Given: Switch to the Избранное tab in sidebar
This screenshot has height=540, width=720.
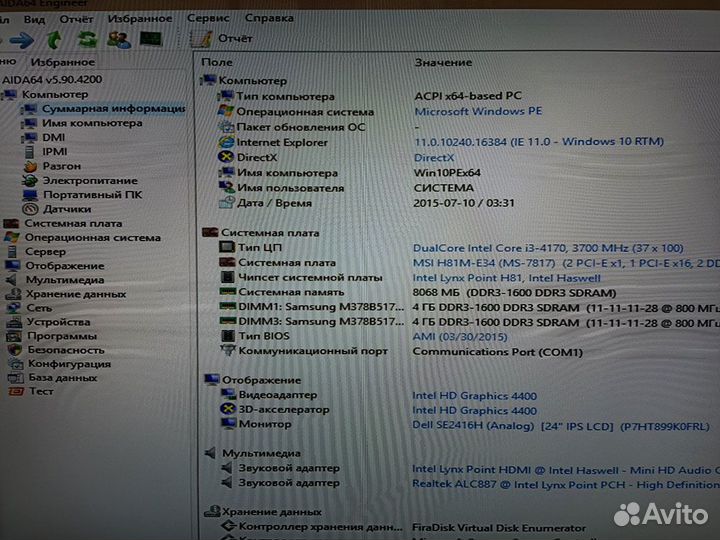Looking at the screenshot, I should pyautogui.click(x=62, y=62).
